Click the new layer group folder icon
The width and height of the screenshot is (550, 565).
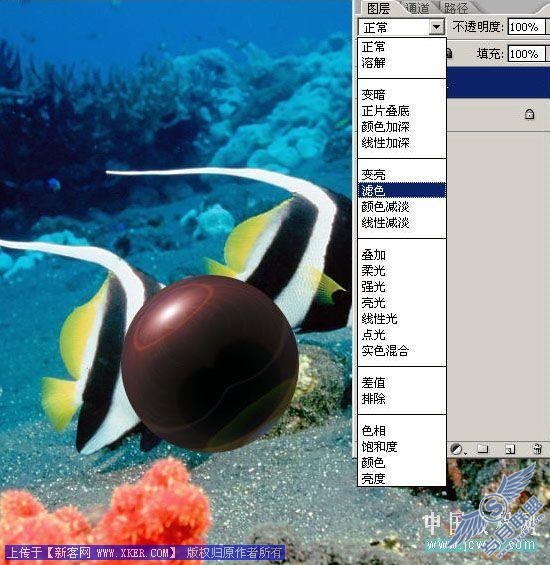[482, 449]
